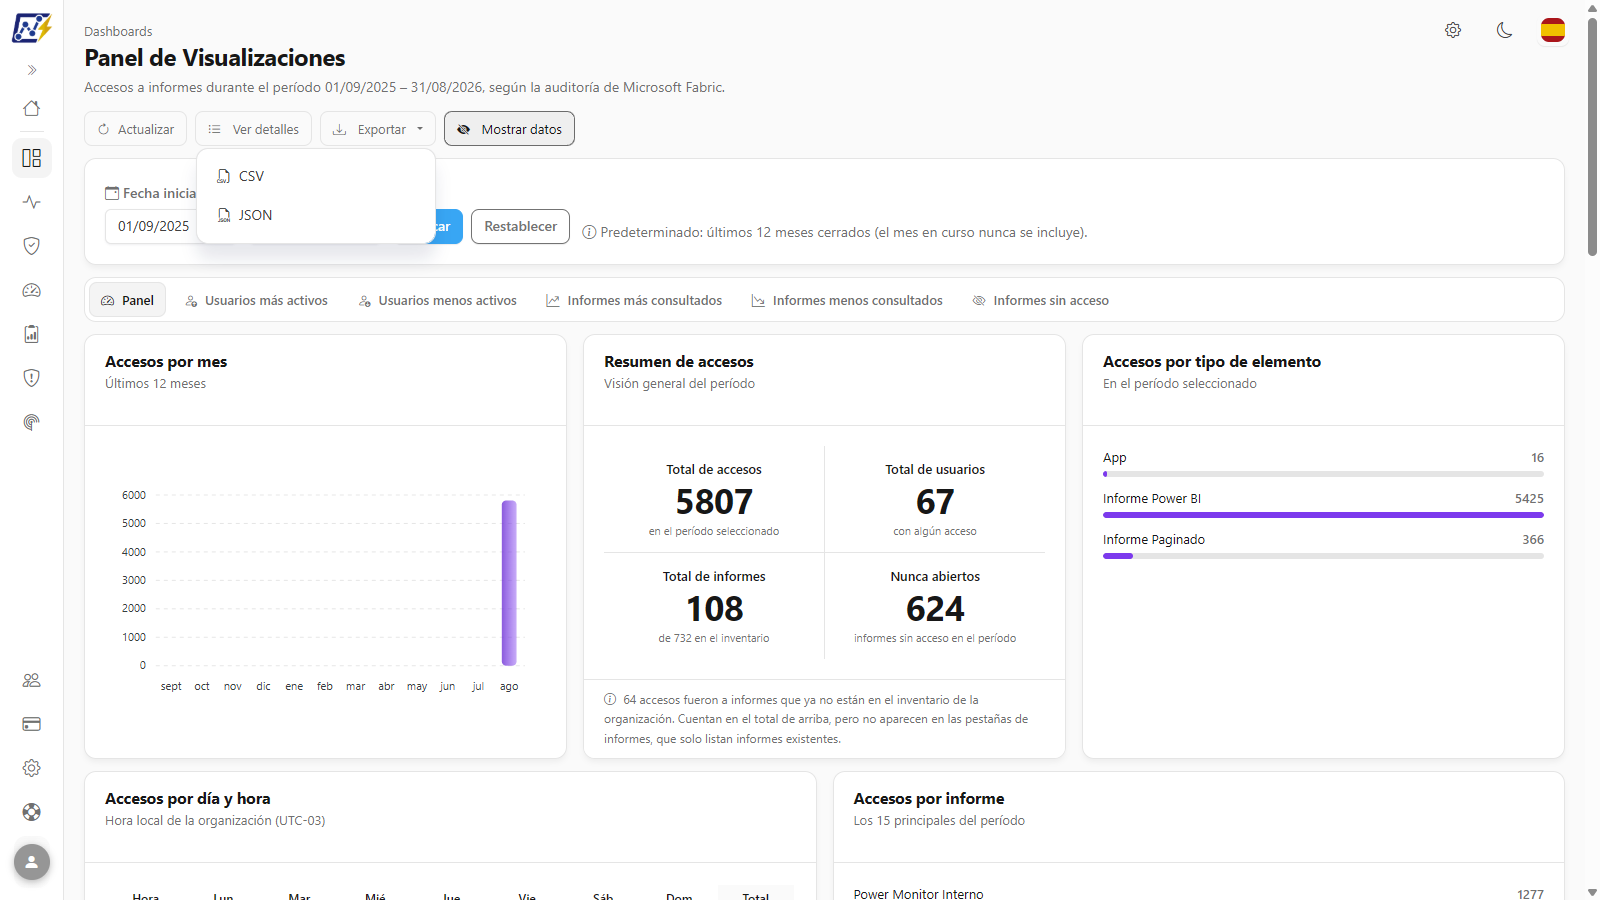Open the users group sidebar icon
Viewport: 1600px width, 900px height.
32,680
